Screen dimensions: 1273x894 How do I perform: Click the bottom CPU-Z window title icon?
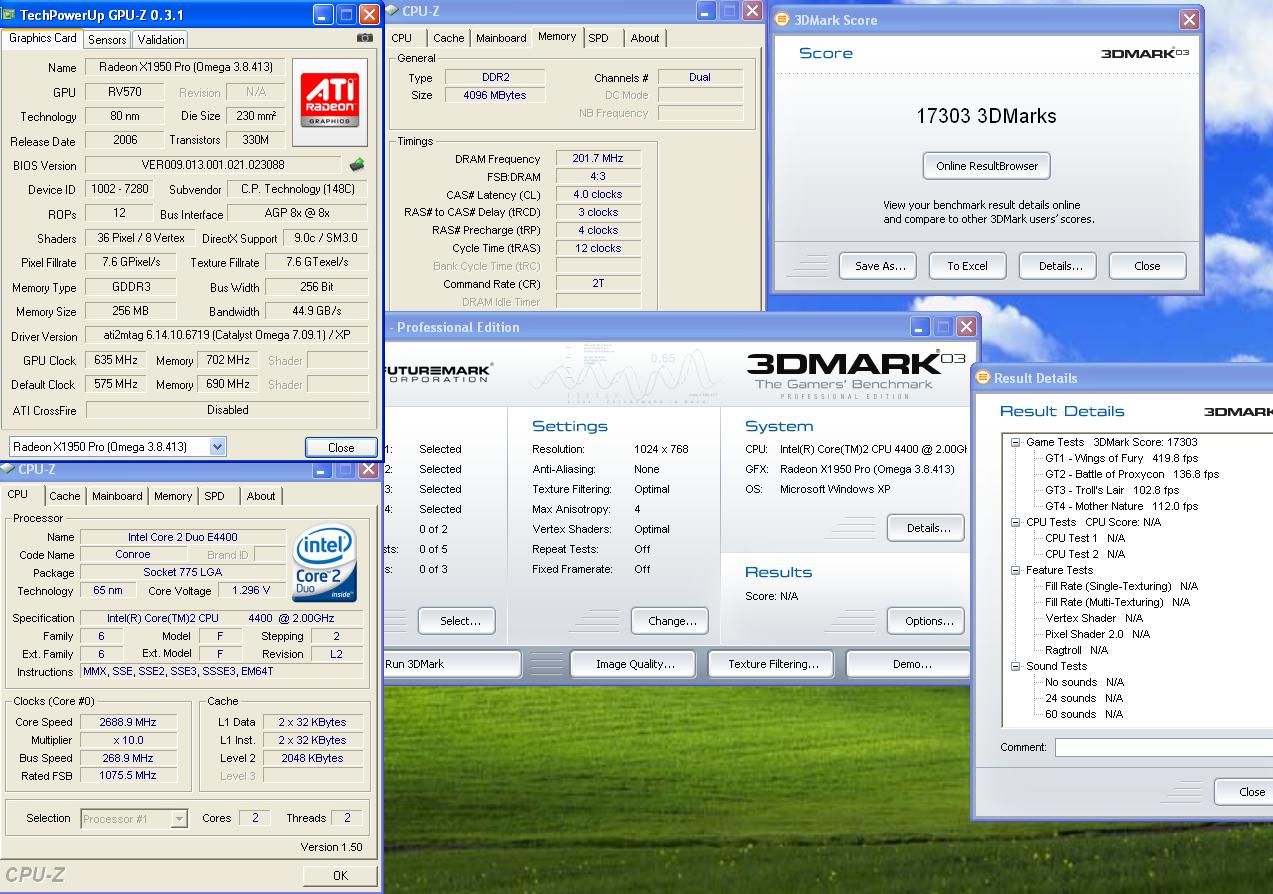(9, 469)
